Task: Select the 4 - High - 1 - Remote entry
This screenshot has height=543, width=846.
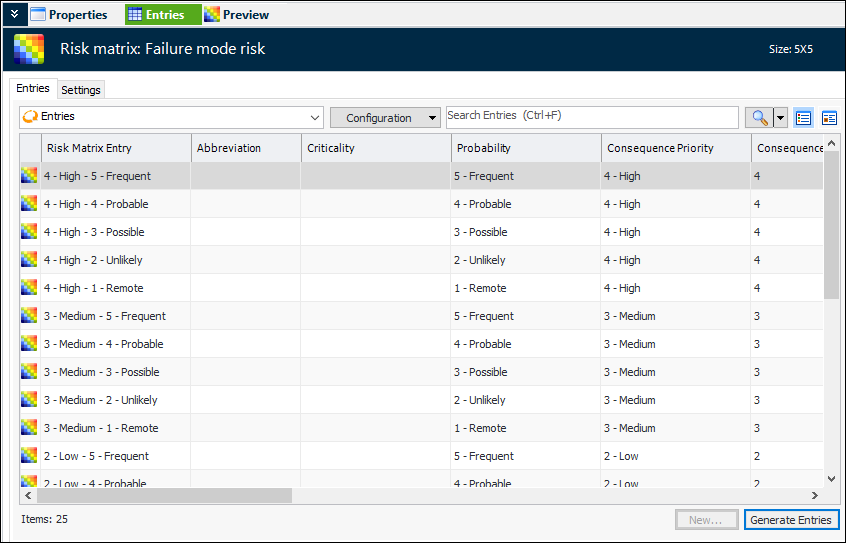Action: coord(93,288)
